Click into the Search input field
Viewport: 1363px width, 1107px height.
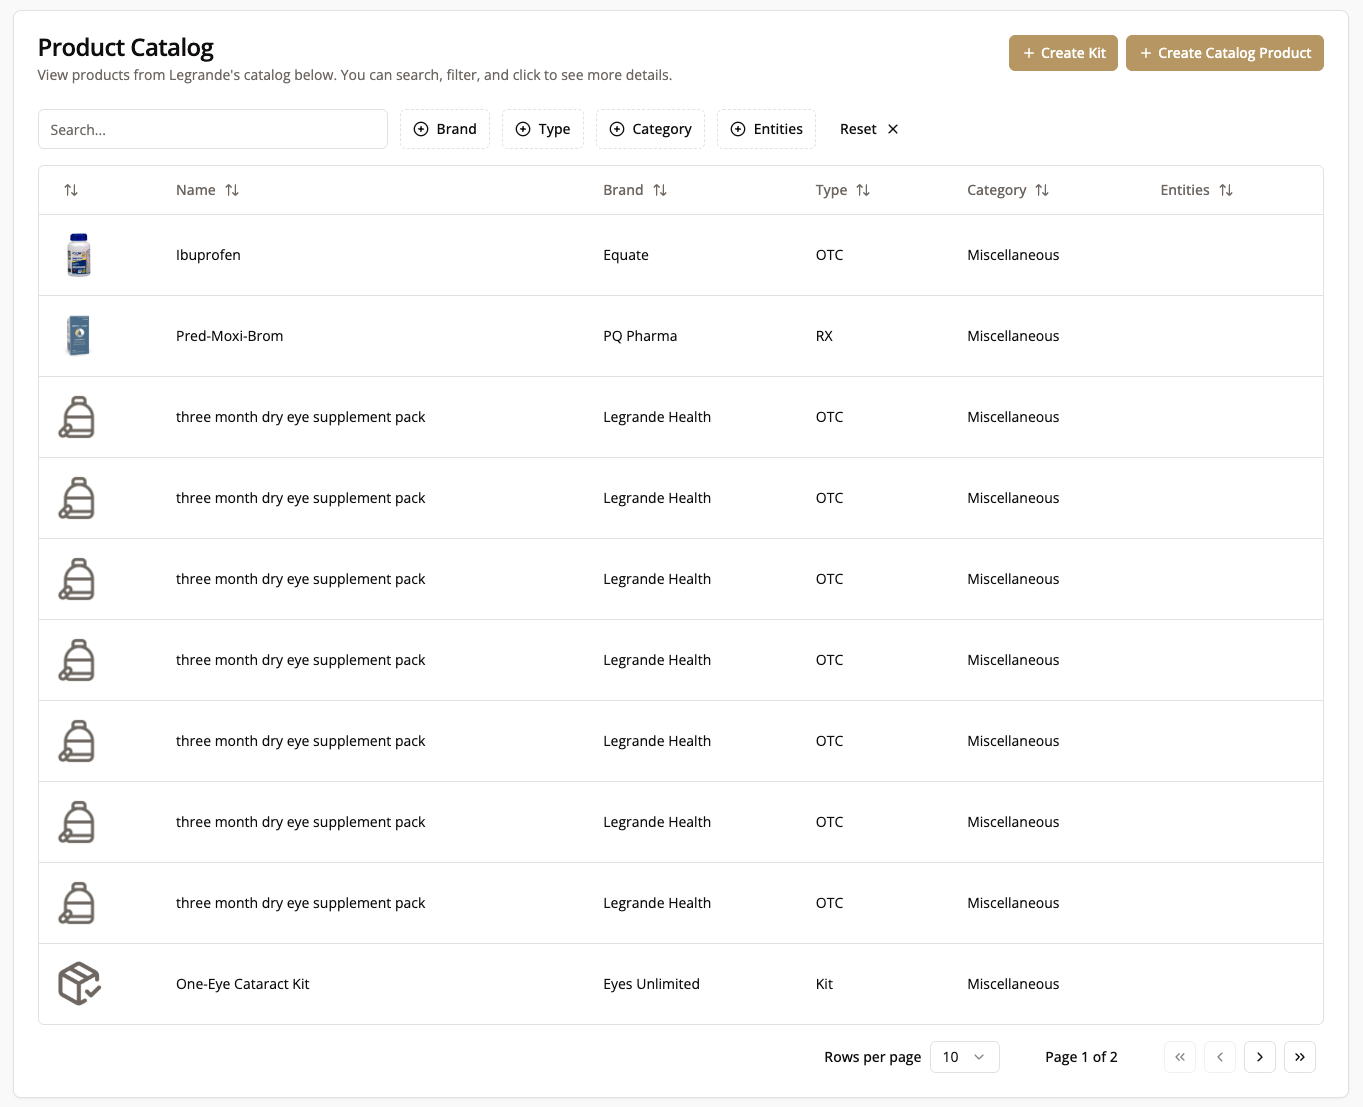pyautogui.click(x=213, y=129)
